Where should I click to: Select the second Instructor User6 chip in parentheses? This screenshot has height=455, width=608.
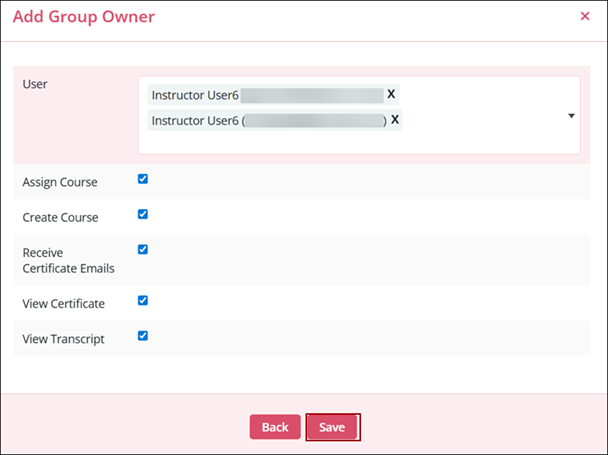(195, 121)
